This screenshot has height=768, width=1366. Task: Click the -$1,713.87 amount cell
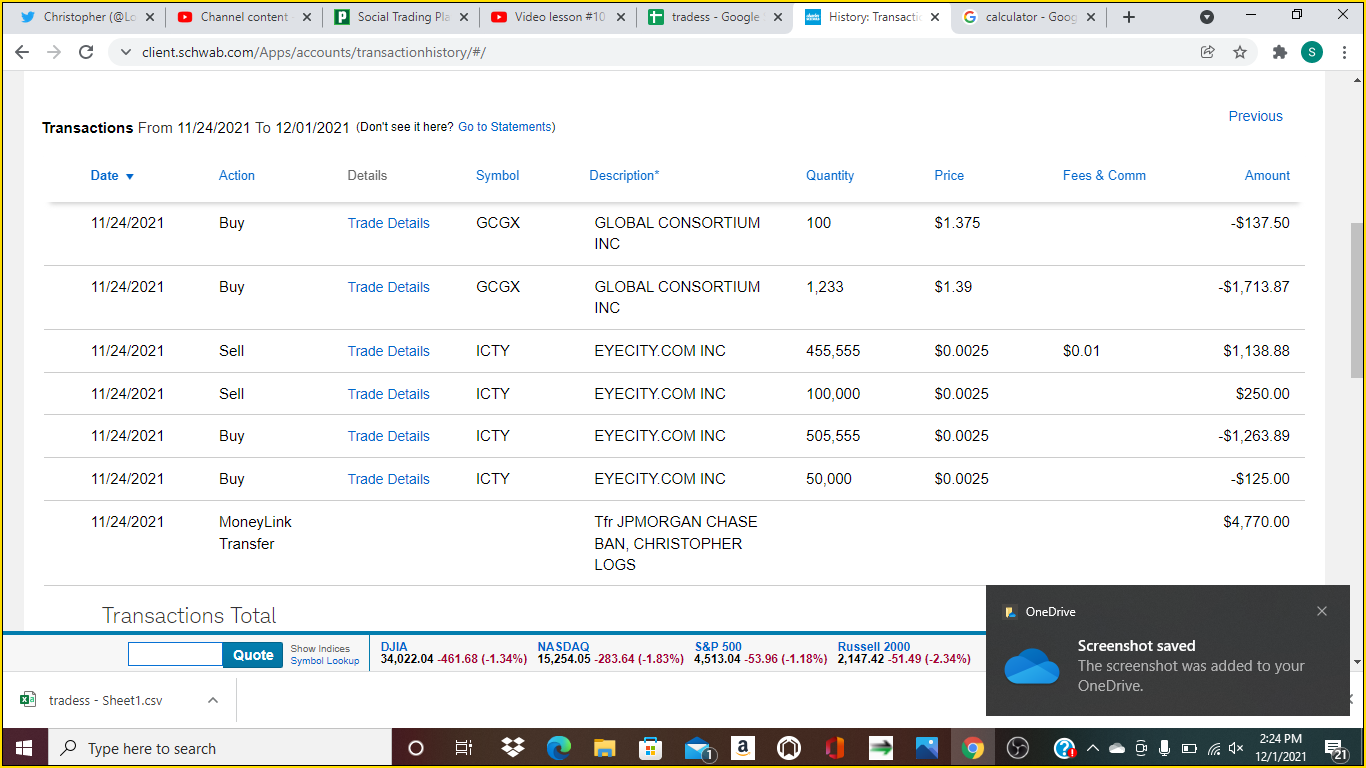[1253, 287]
